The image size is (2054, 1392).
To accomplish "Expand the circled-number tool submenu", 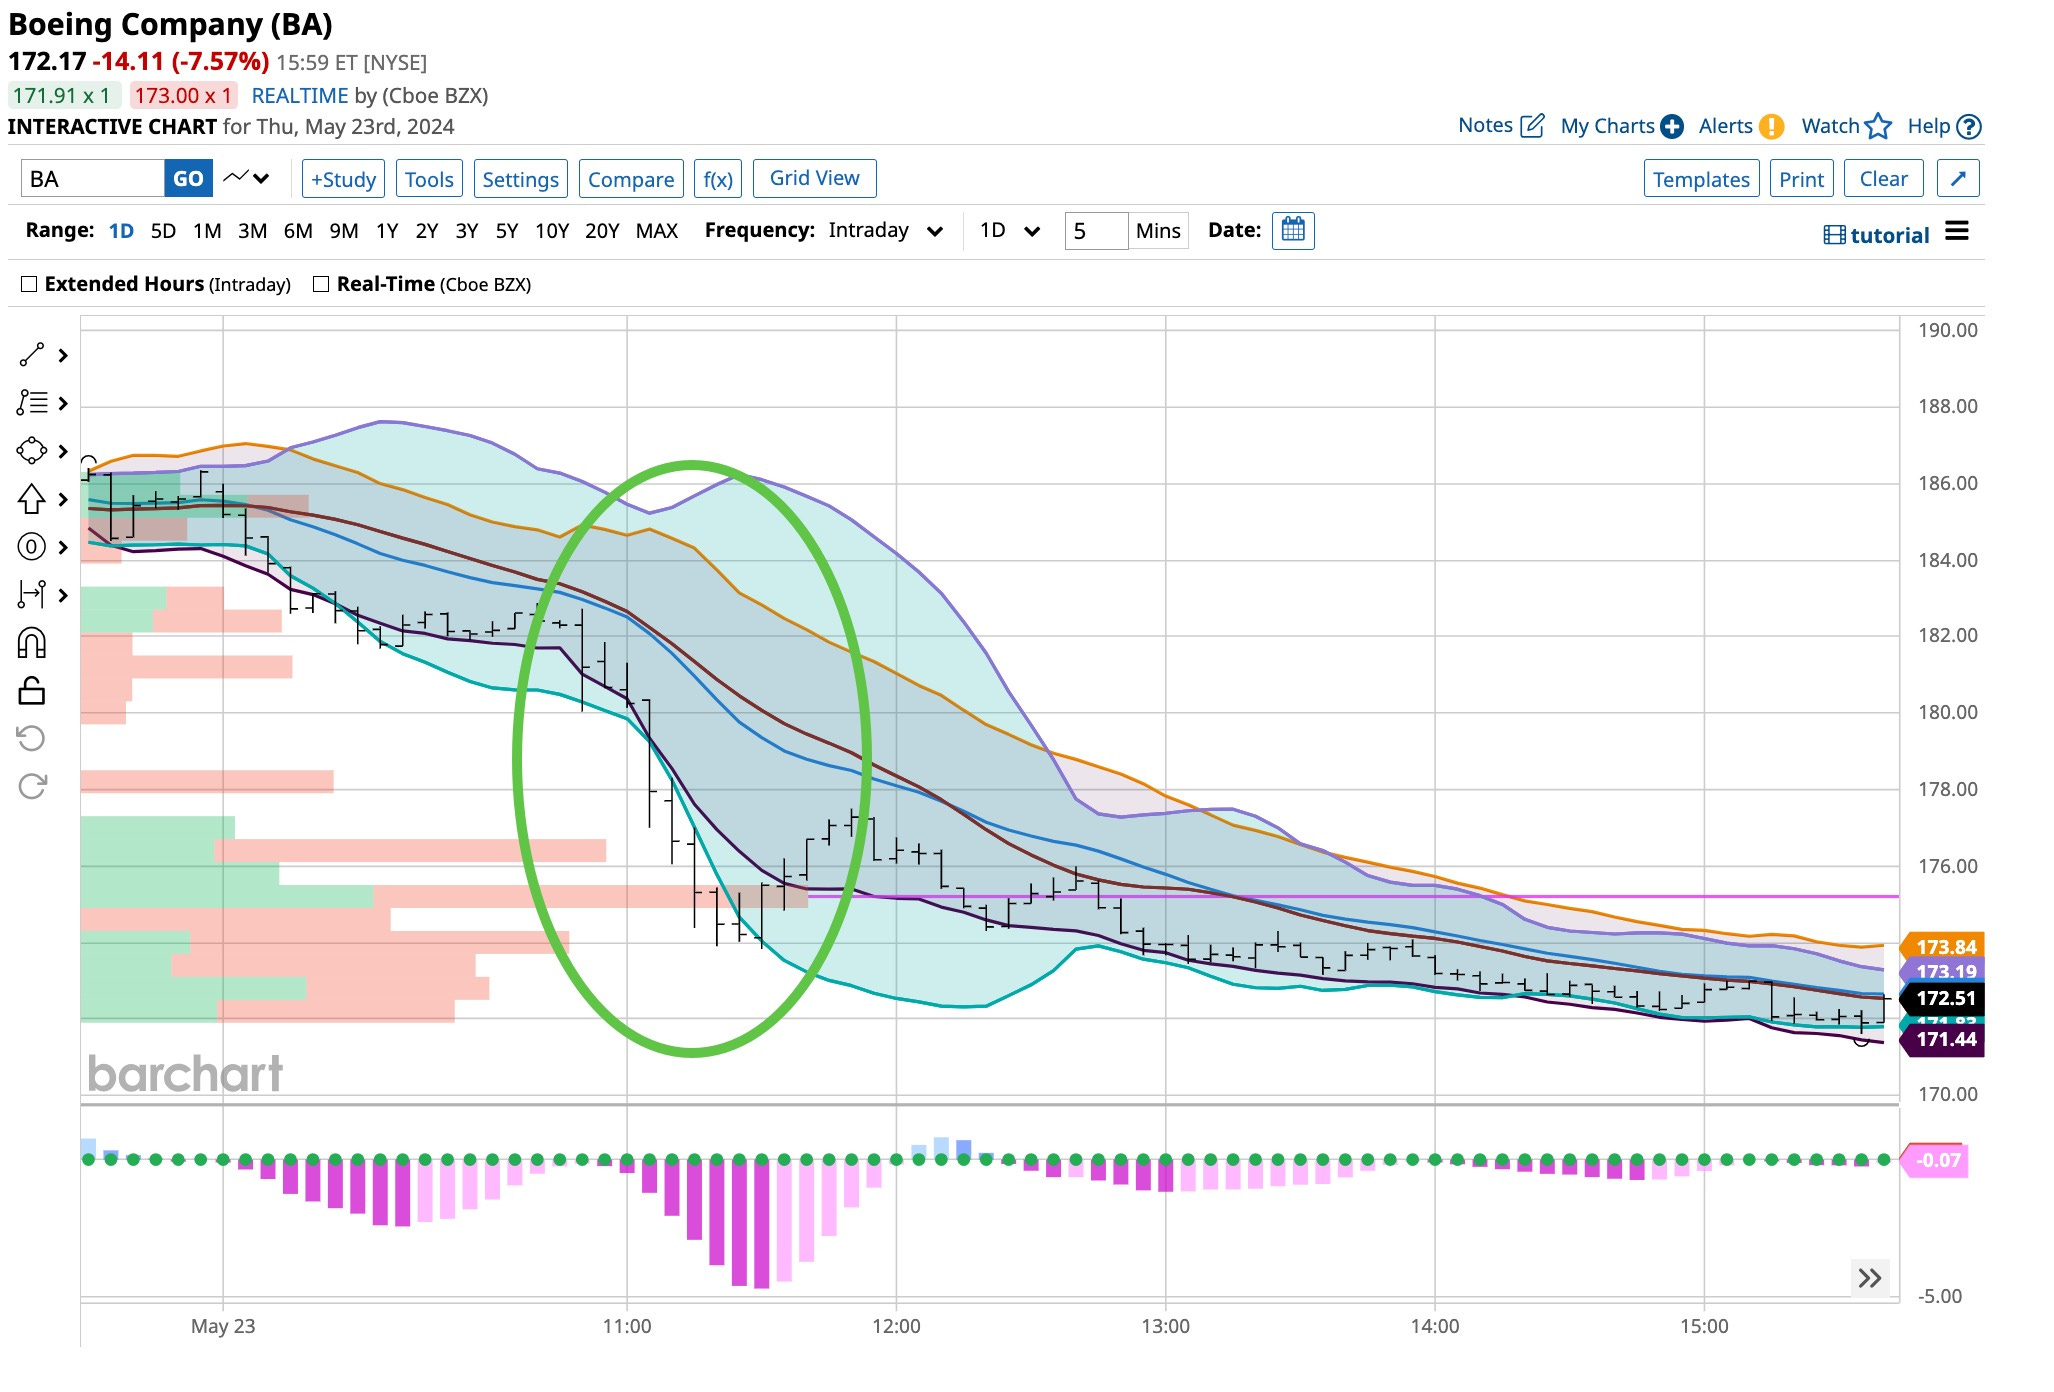I will coord(63,547).
